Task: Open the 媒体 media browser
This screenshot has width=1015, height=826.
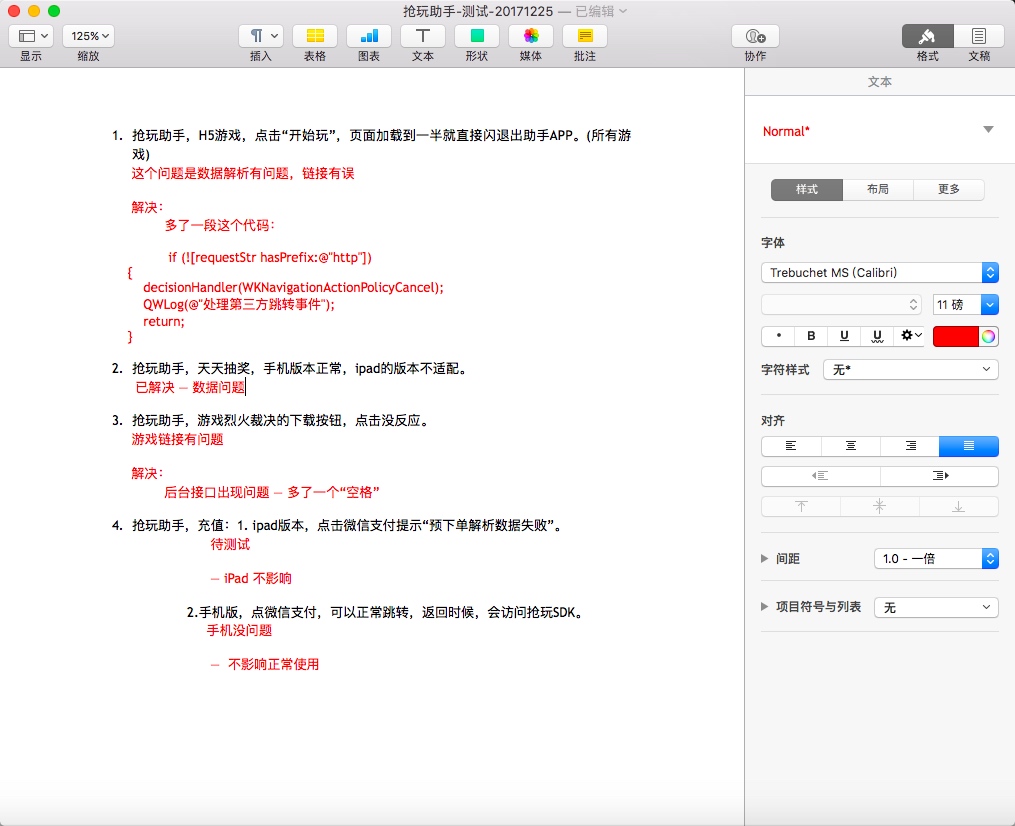Action: pos(531,36)
